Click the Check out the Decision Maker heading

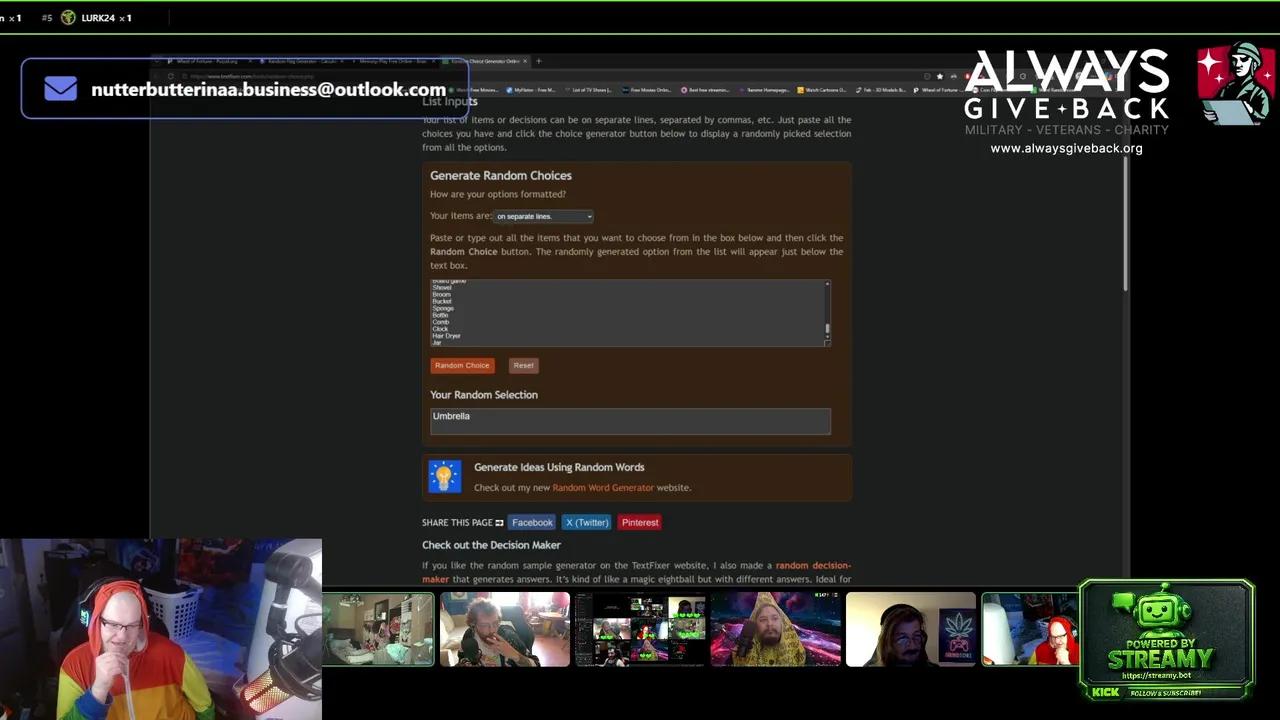point(491,545)
